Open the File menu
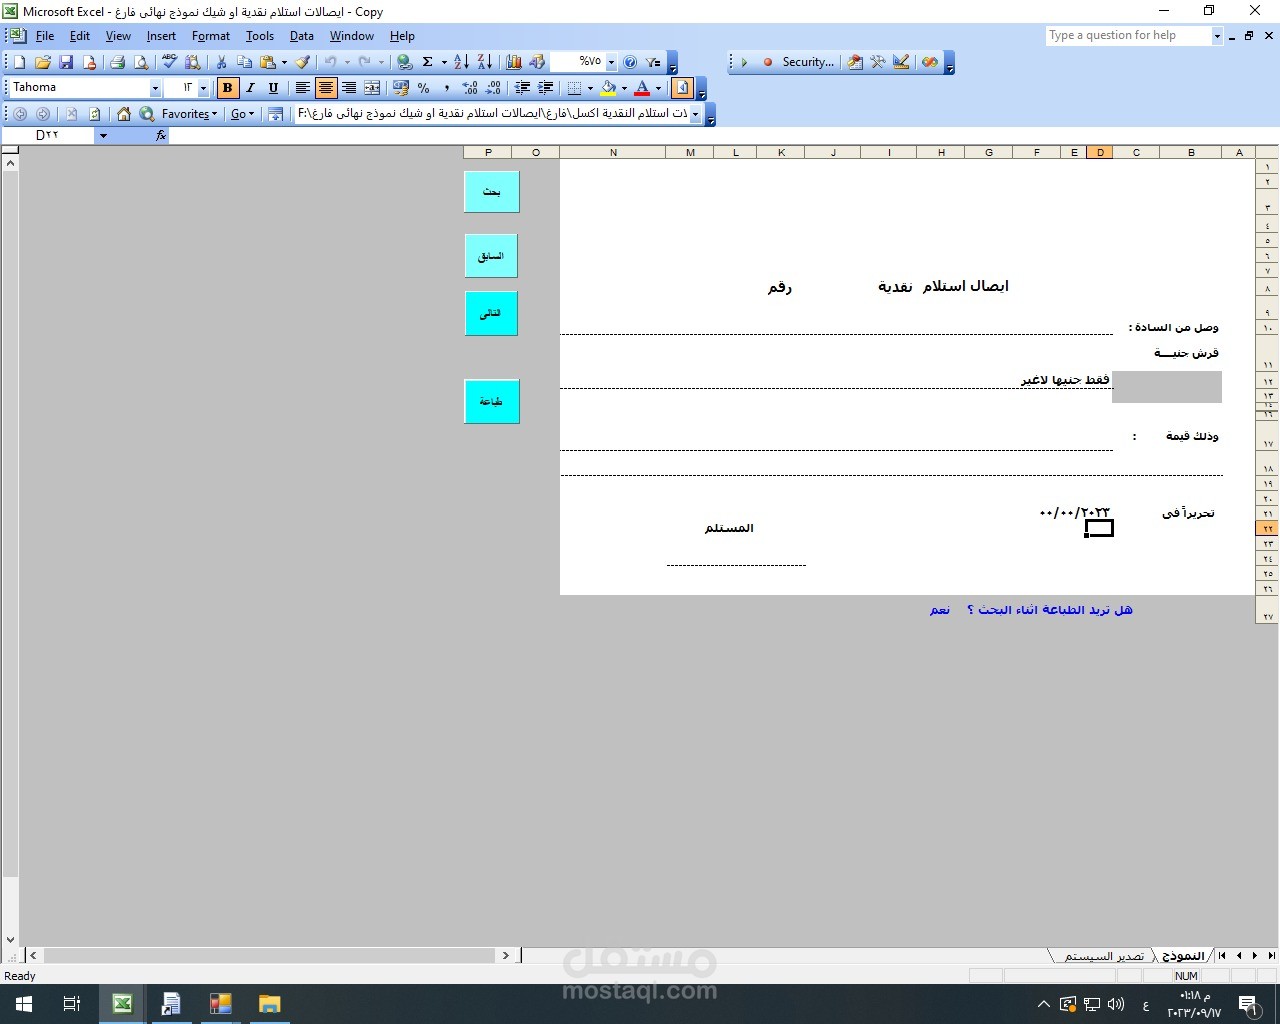Screen dimensions: 1280x1024 coord(45,36)
